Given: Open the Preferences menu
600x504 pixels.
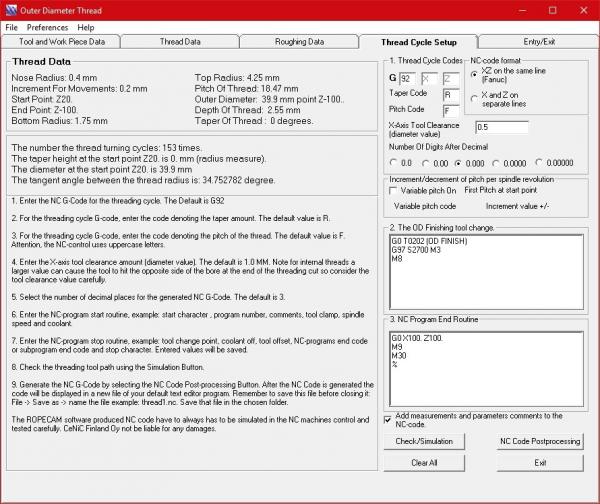Looking at the screenshot, I should point(47,27).
